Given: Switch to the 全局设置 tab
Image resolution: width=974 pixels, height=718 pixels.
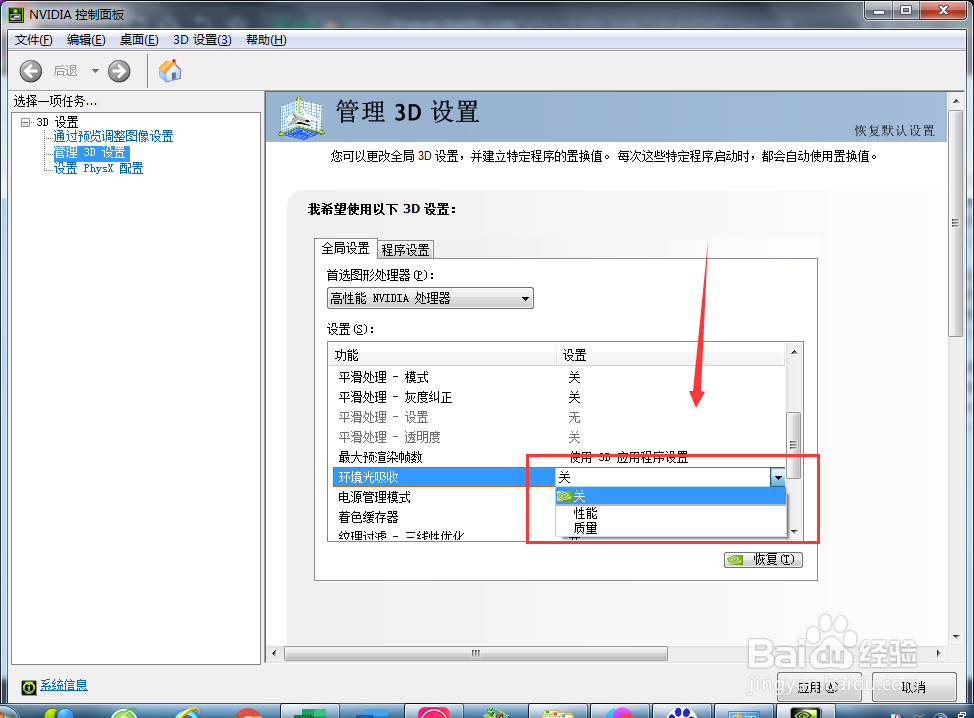Looking at the screenshot, I should (345, 248).
